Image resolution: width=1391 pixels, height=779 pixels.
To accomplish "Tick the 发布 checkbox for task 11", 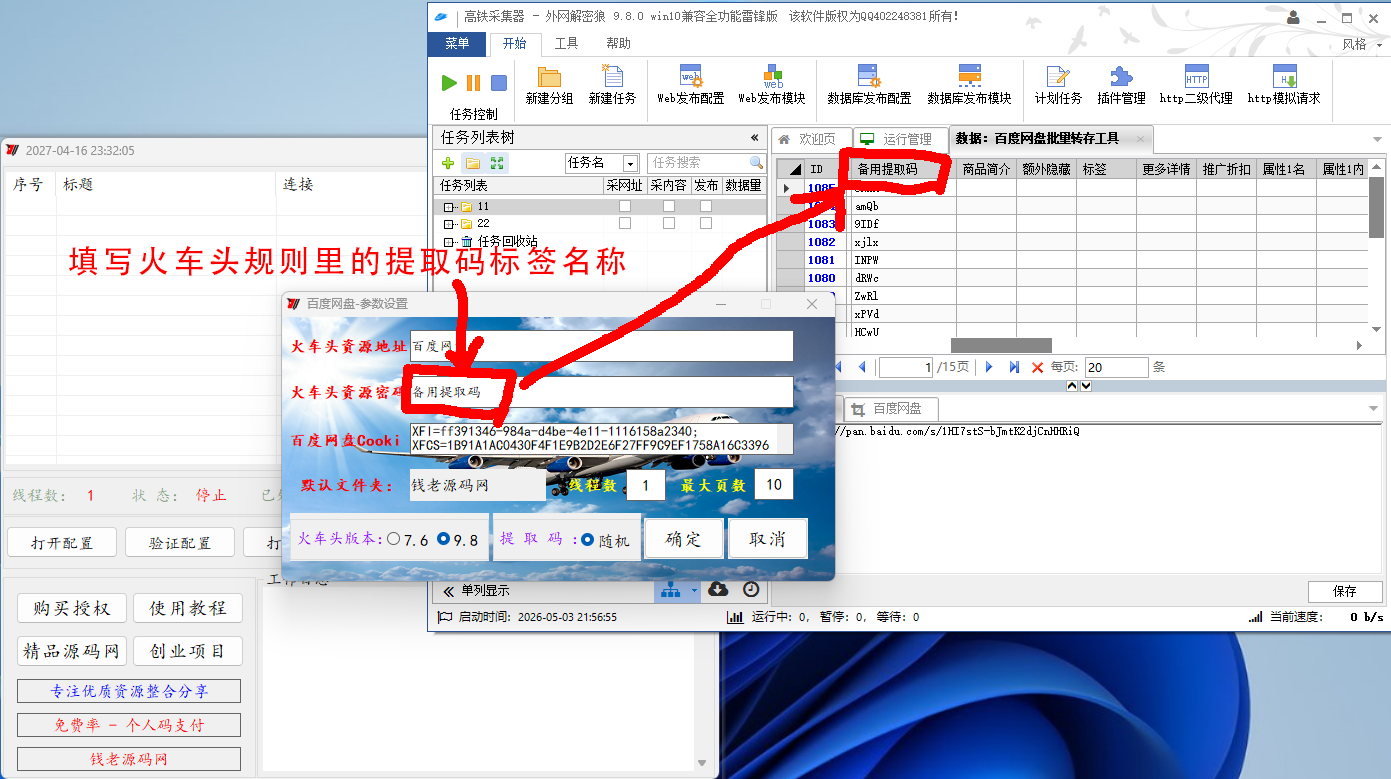I will [706, 206].
